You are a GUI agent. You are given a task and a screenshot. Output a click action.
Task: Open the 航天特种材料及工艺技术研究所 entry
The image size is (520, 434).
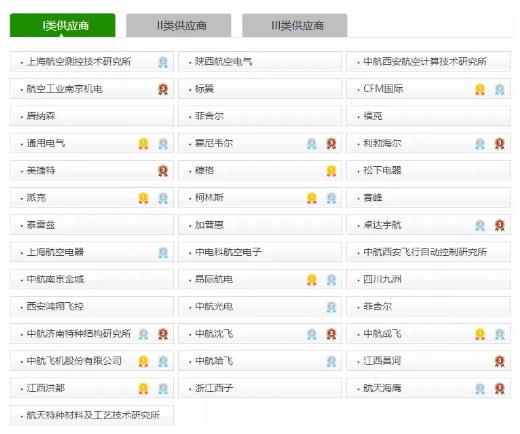(x=92, y=415)
